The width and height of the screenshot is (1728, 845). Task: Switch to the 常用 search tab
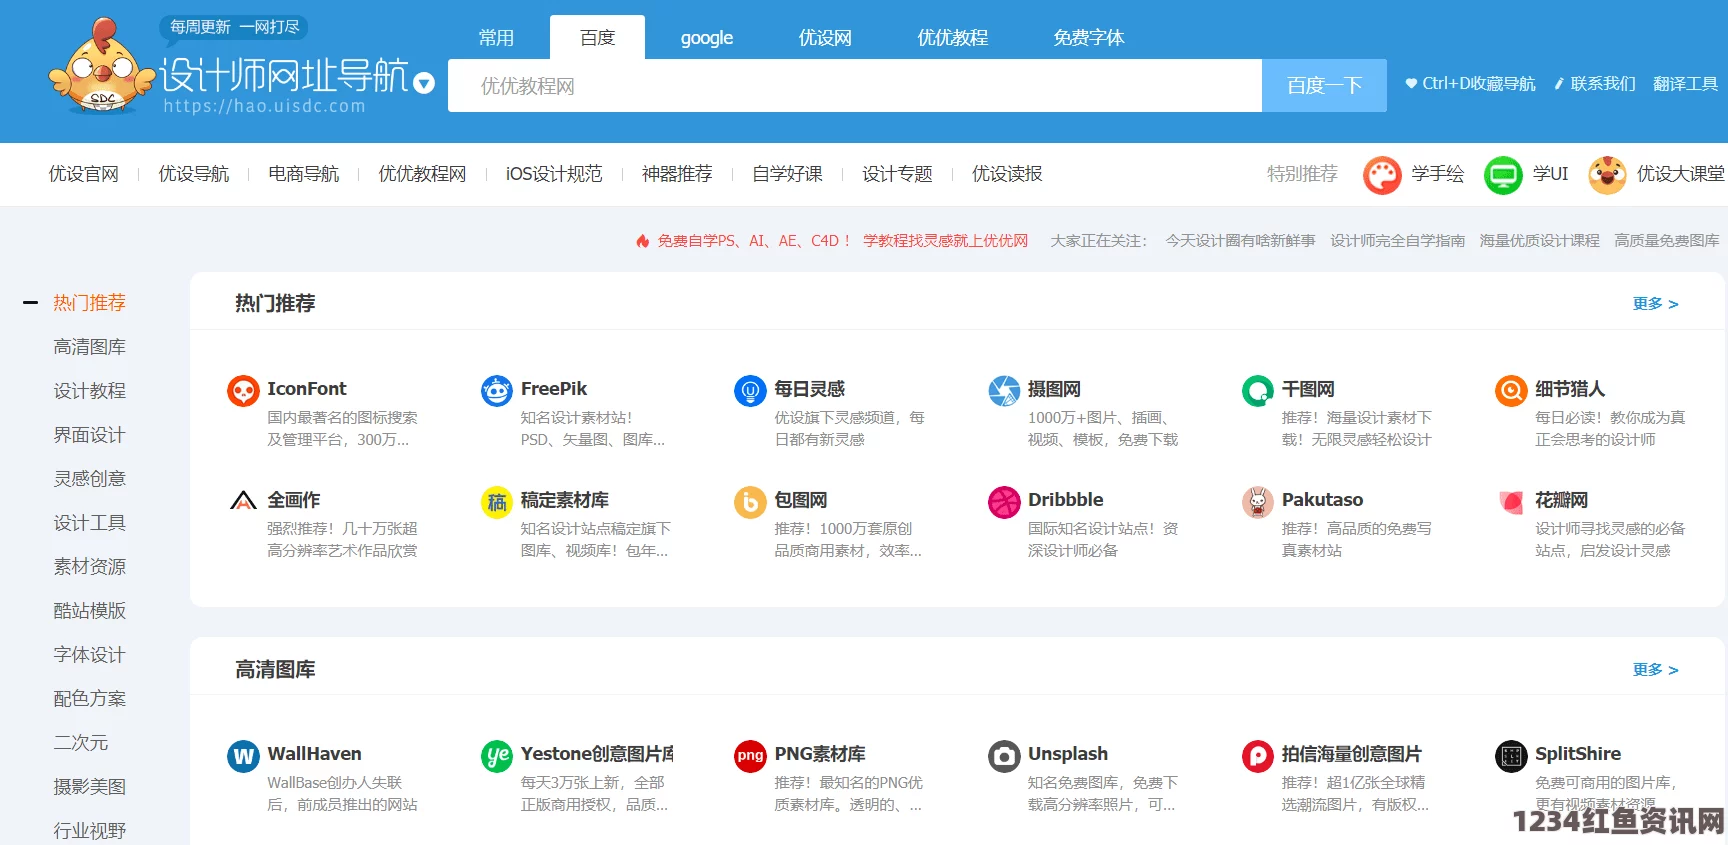(496, 38)
